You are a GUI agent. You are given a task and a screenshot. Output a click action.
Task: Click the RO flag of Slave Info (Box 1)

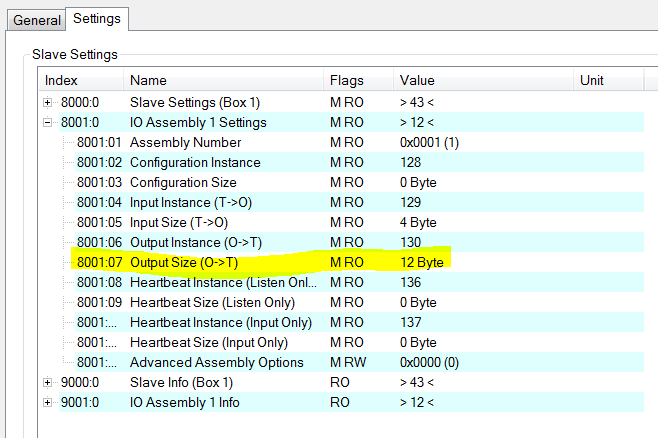click(x=339, y=382)
